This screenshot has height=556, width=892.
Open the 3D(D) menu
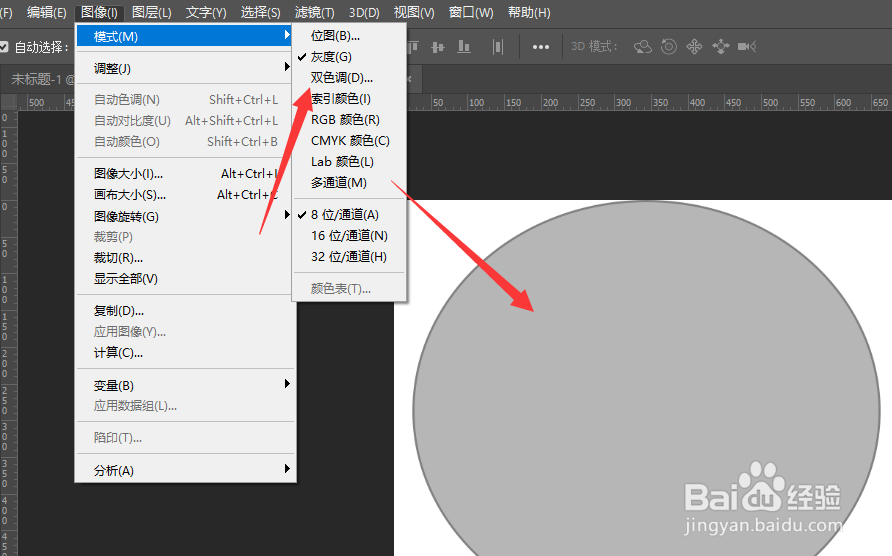[x=364, y=13]
